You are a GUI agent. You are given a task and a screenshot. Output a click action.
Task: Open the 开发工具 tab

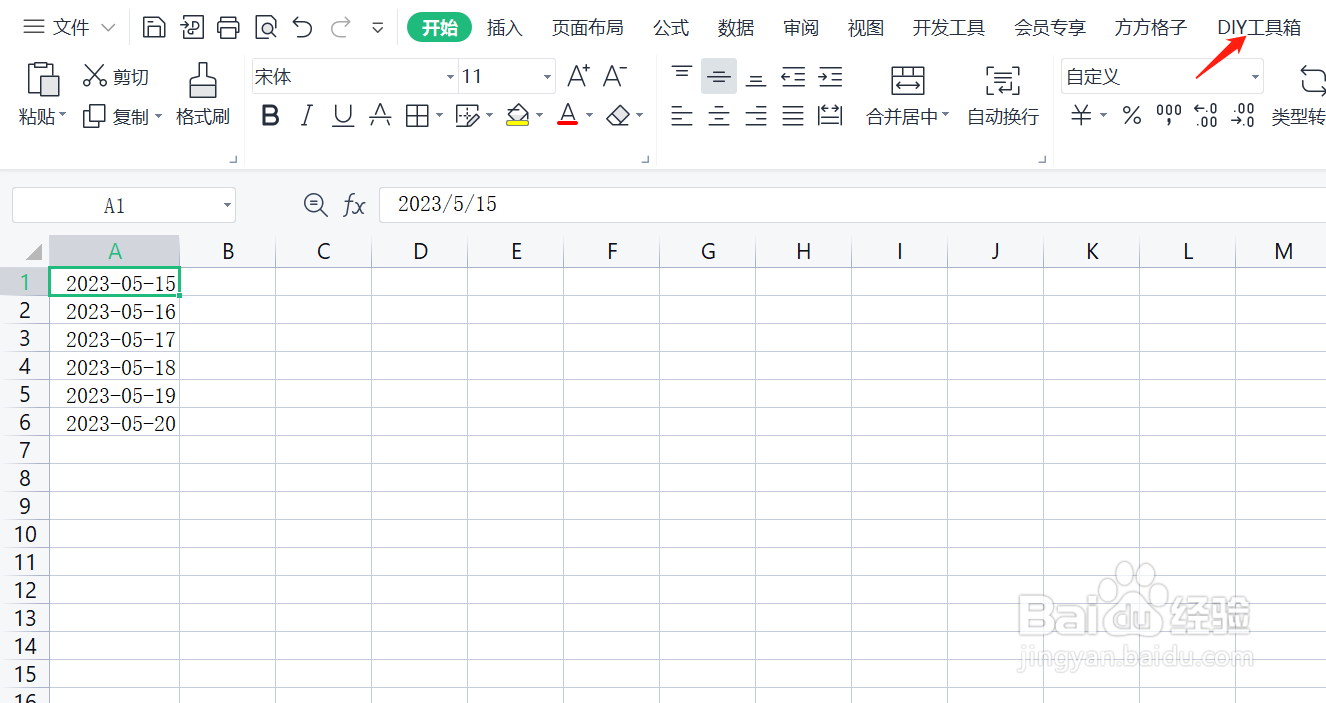point(949,28)
